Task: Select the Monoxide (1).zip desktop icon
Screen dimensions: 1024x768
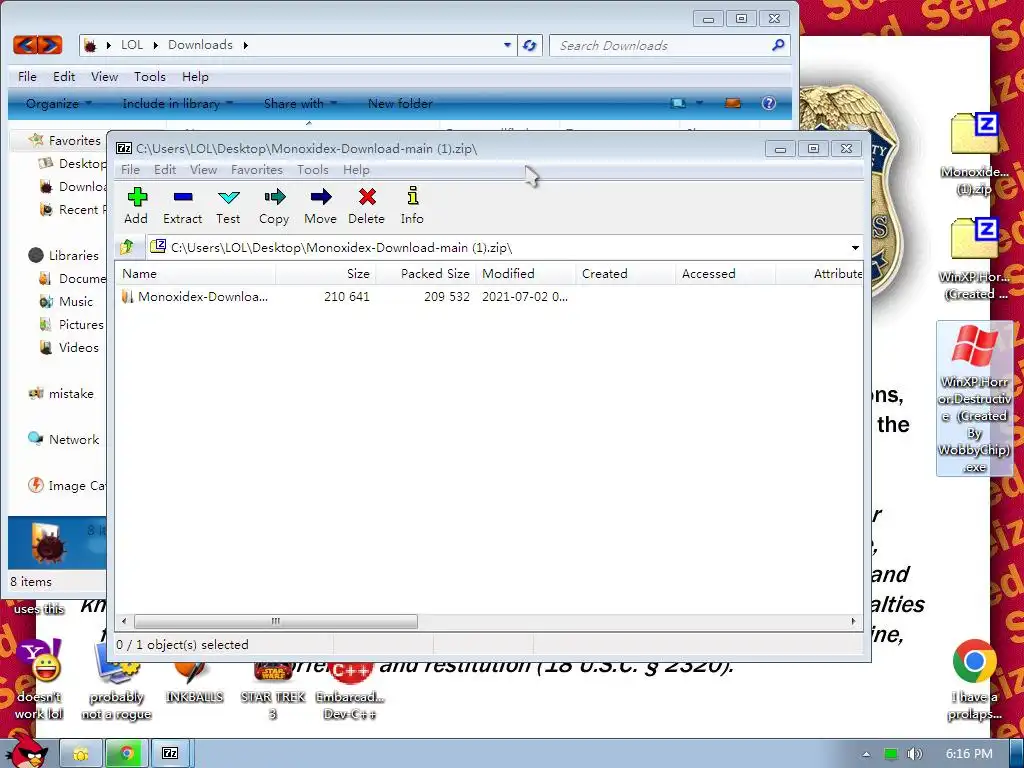Action: (x=974, y=154)
